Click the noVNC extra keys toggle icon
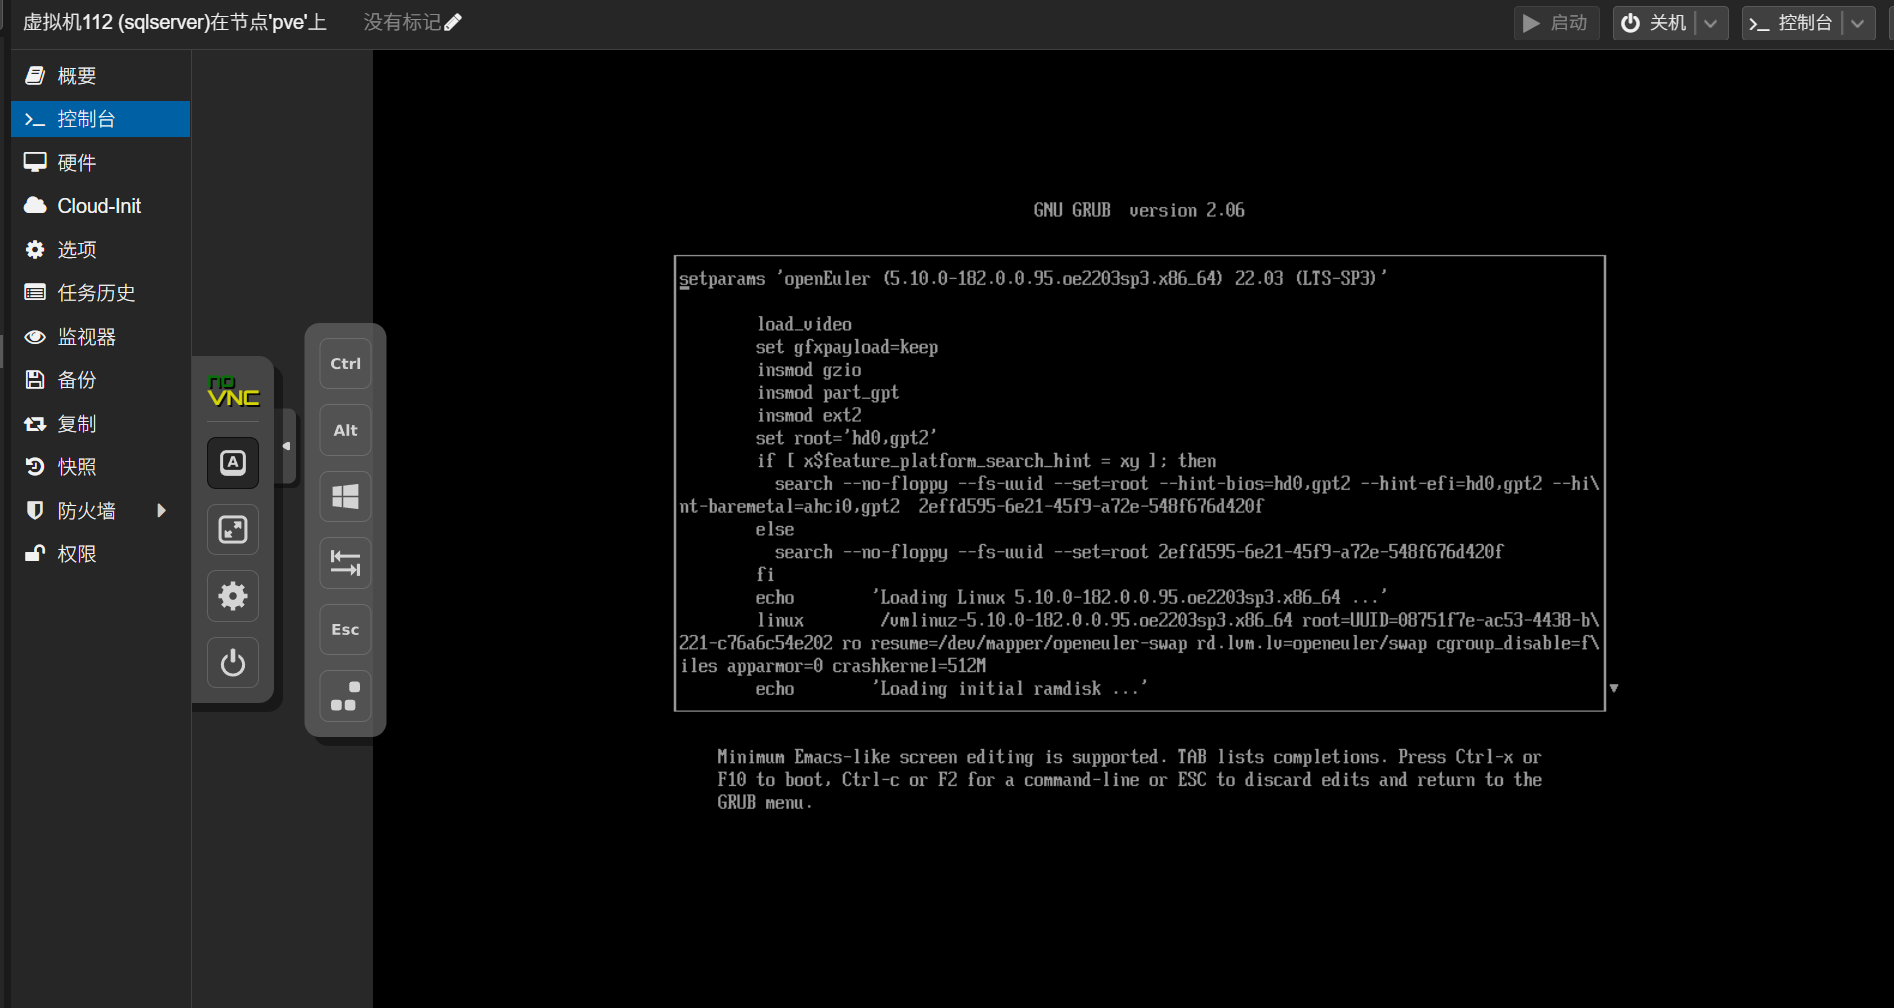The width and height of the screenshot is (1894, 1008). (233, 463)
